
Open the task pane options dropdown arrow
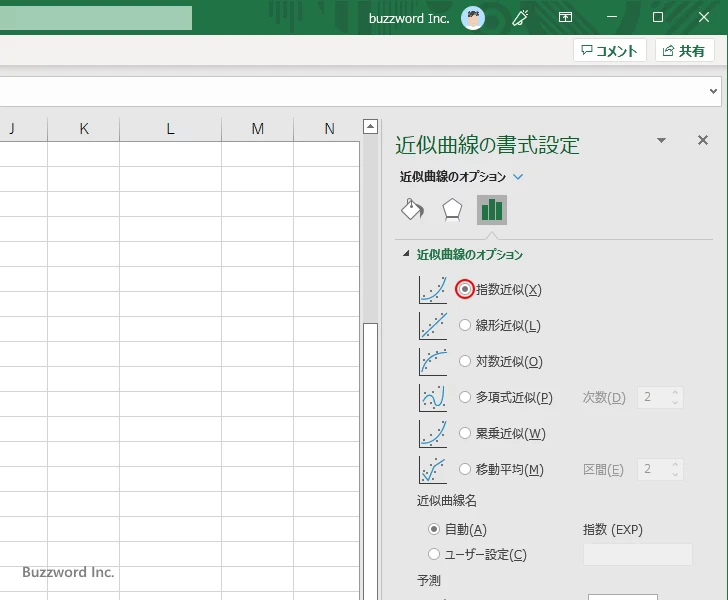pos(662,140)
